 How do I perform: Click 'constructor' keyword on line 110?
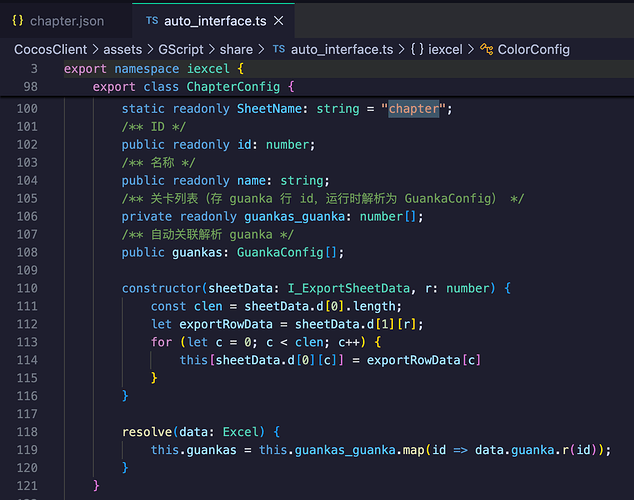pos(161,288)
